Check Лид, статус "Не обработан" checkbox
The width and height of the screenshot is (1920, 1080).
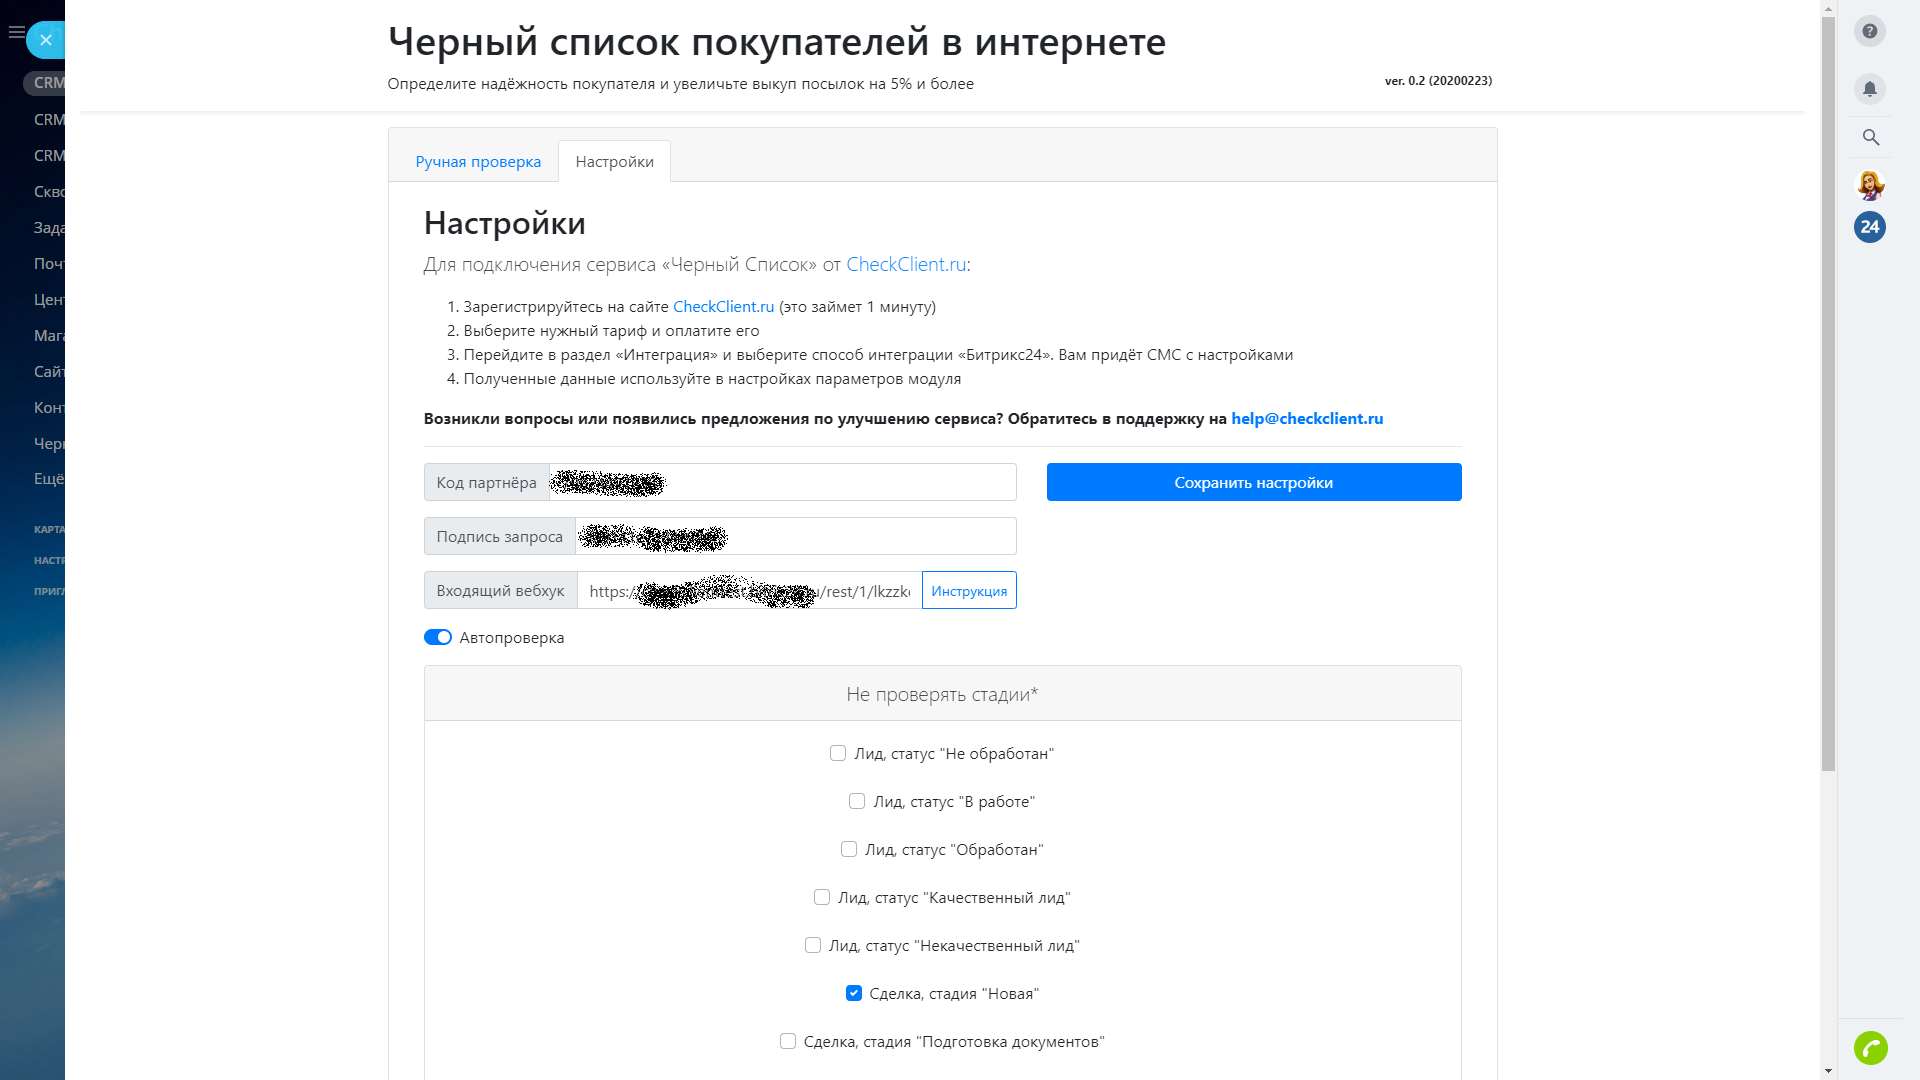pyautogui.click(x=838, y=754)
